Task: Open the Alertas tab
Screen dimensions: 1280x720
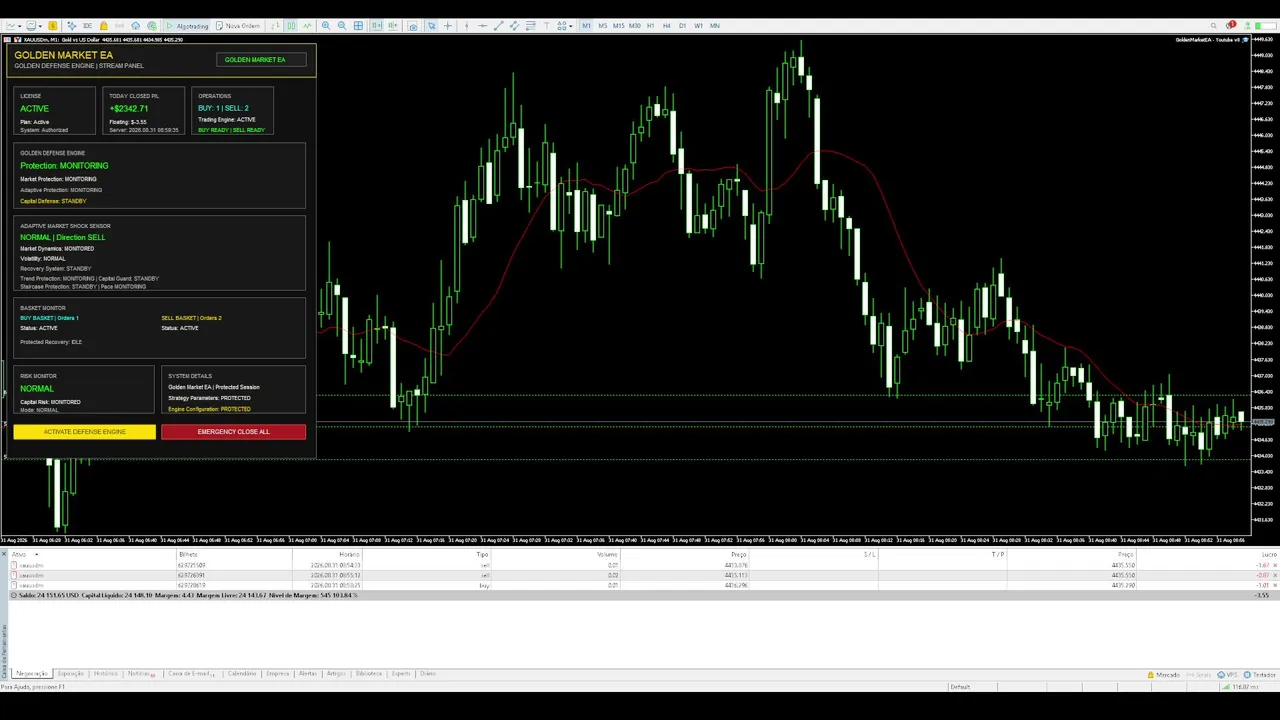Action: [x=308, y=674]
